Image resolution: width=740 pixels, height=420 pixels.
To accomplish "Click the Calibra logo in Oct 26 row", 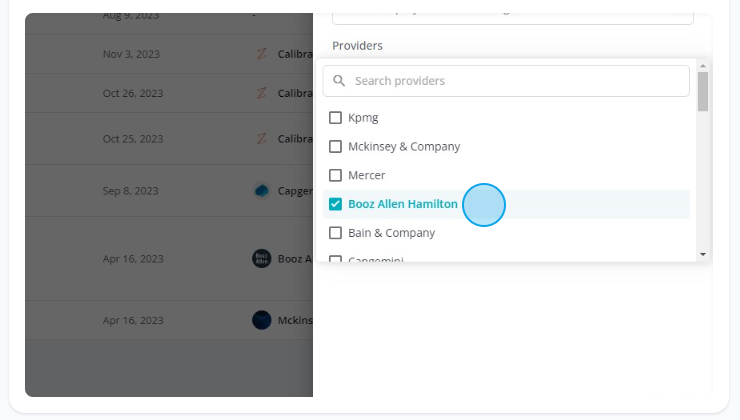I will pos(261,93).
